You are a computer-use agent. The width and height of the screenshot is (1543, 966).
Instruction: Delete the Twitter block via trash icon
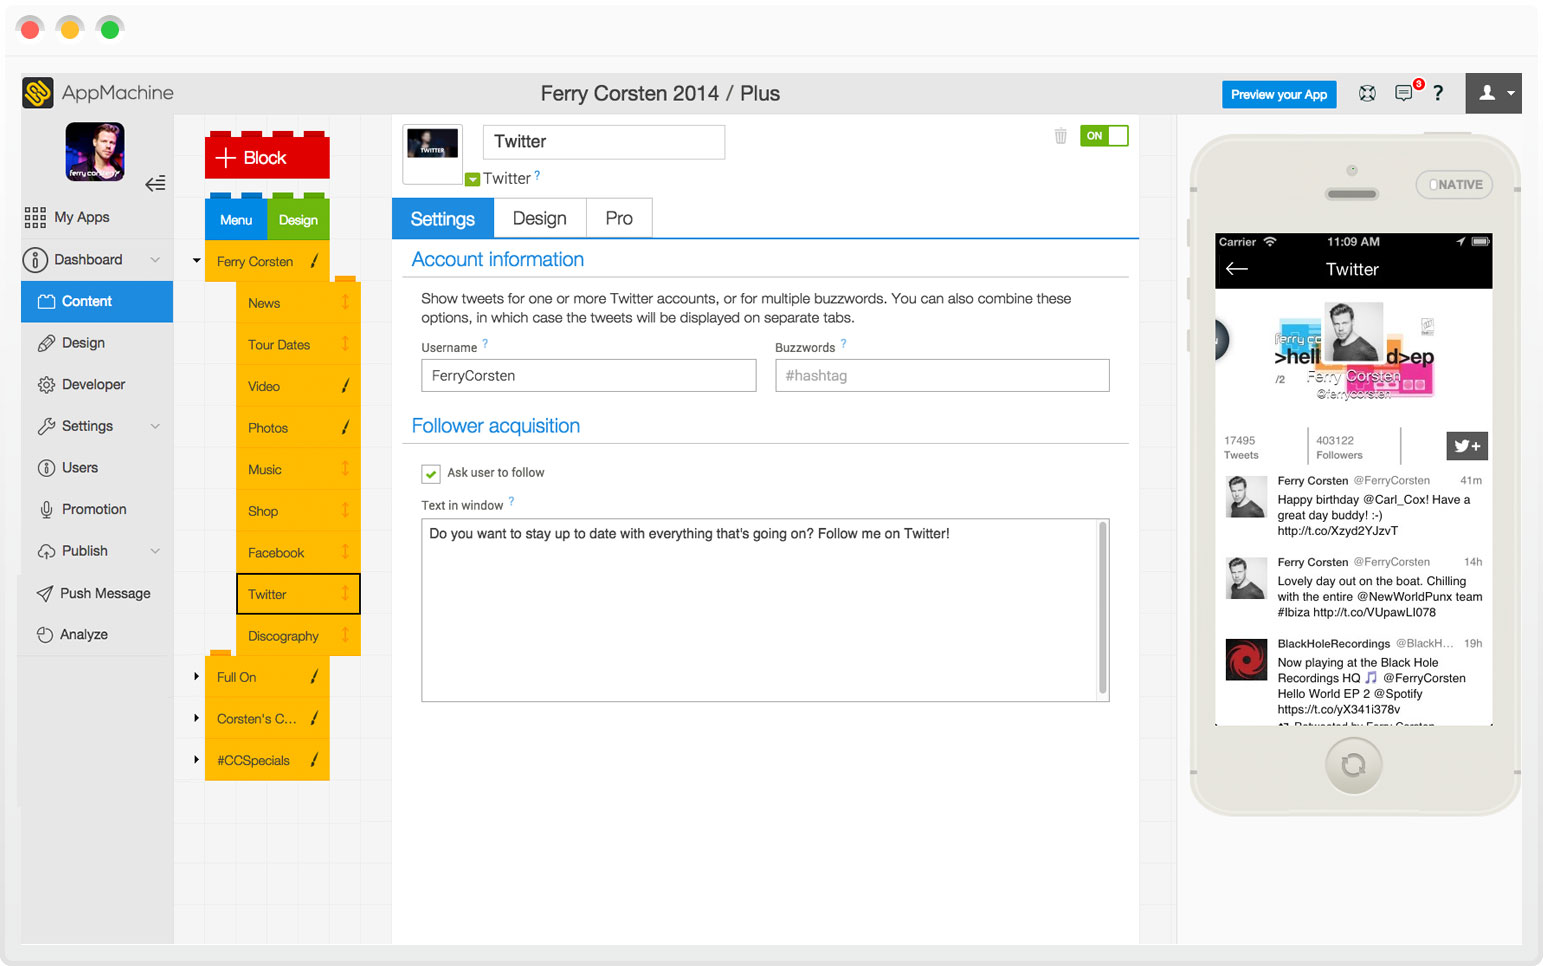1060,136
